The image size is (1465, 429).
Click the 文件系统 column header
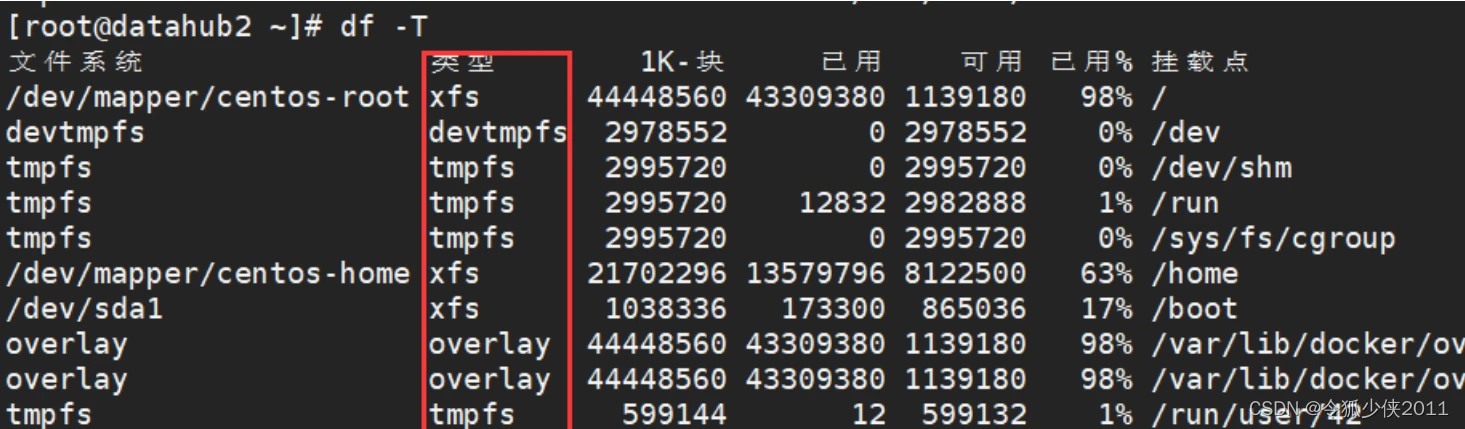point(76,62)
